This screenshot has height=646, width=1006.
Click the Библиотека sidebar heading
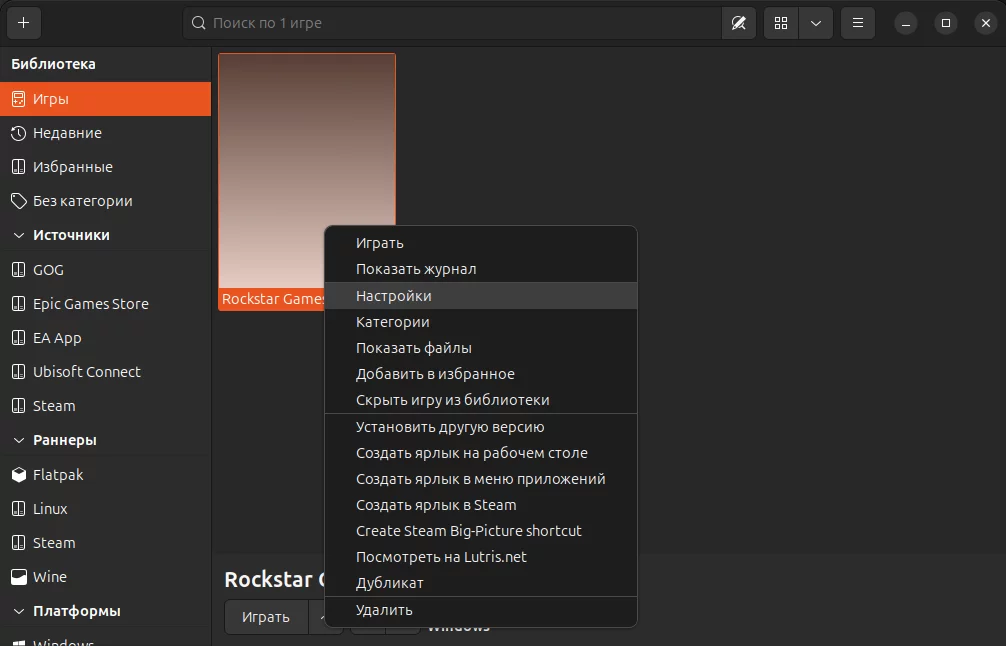53,64
